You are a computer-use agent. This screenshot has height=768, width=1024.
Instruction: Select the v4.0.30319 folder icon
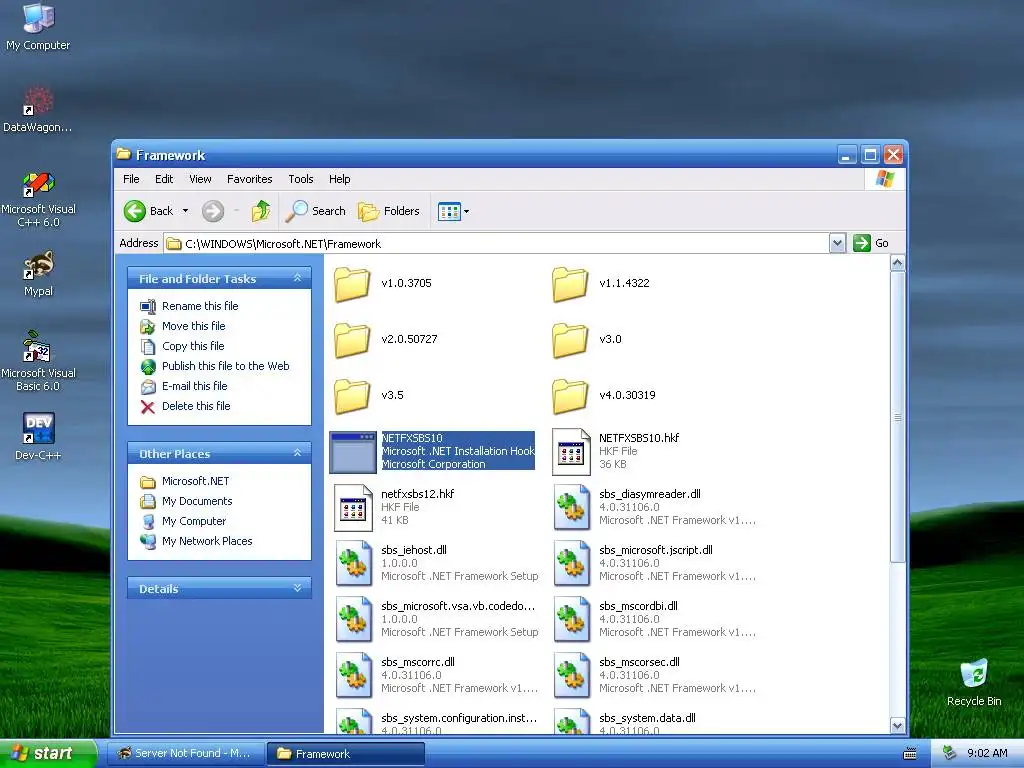(570, 396)
